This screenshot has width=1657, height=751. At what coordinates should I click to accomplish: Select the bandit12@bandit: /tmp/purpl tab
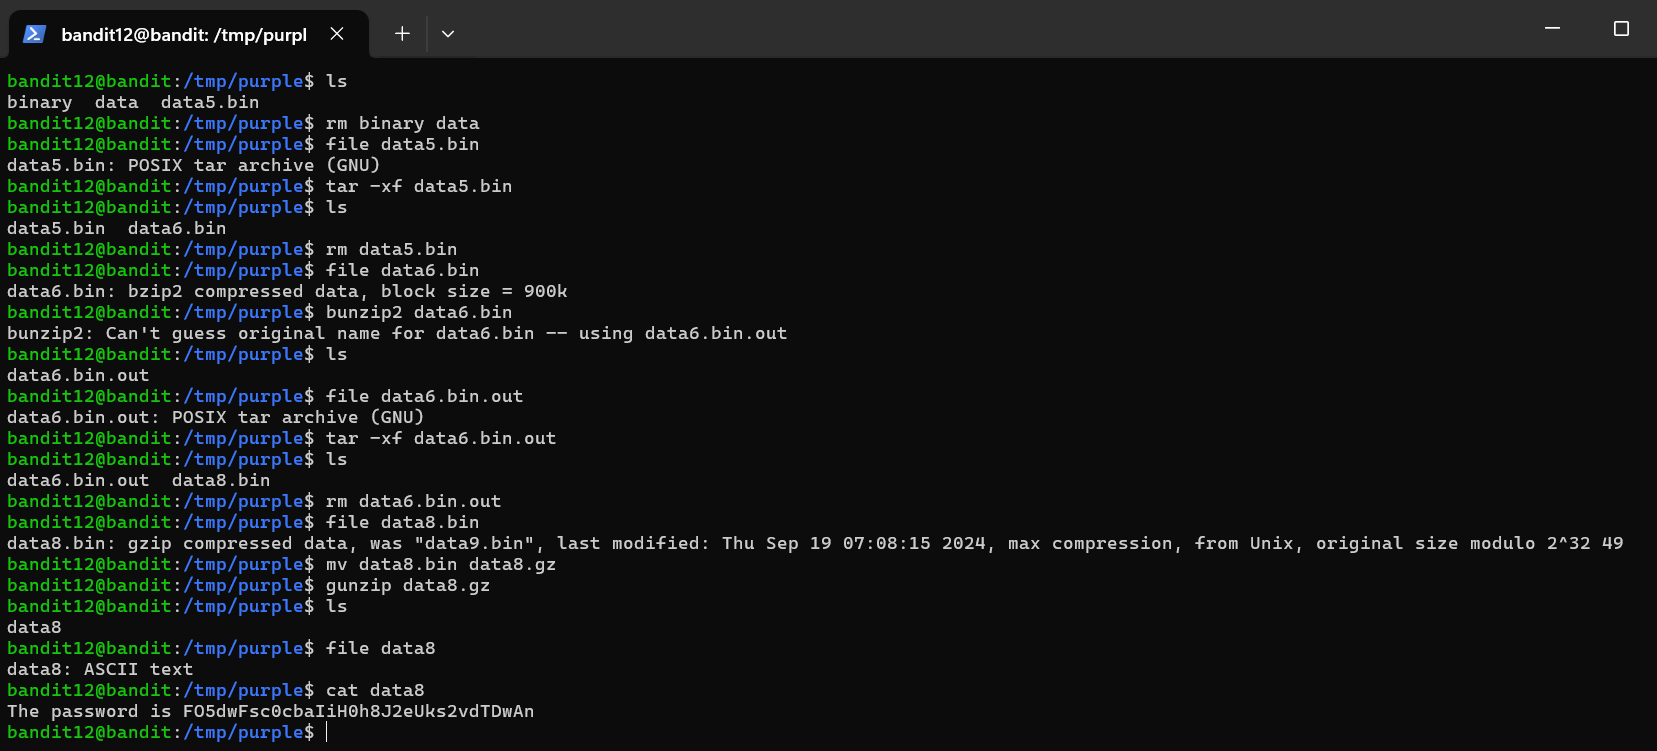[183, 34]
